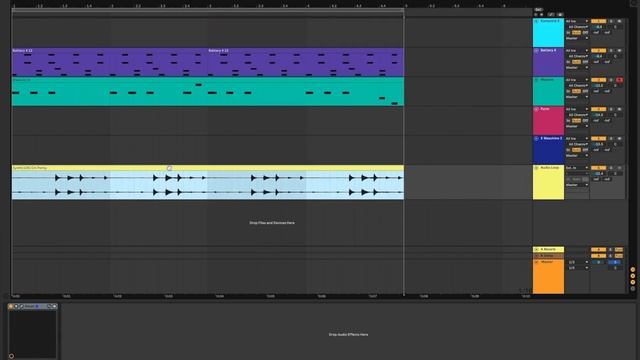Jump to the previous locator arrow

pos(536,15)
